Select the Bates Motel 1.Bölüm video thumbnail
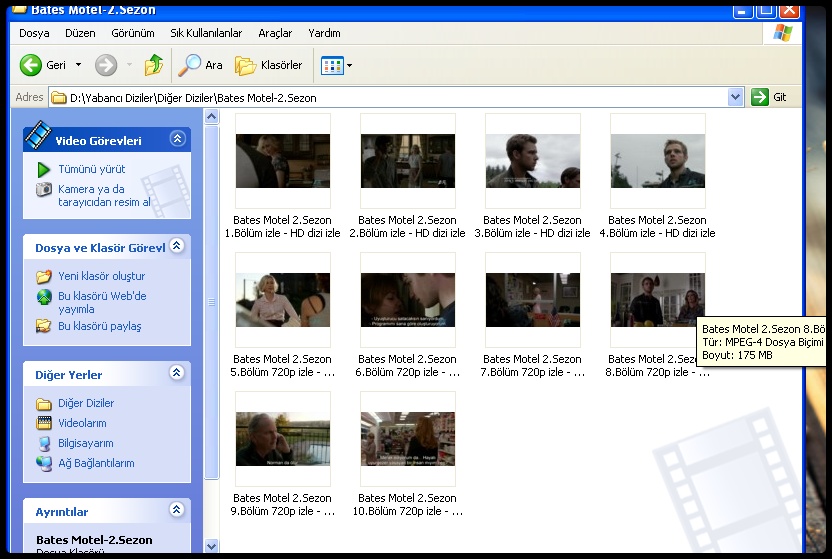Screen dimensions: 832x559 (283, 161)
